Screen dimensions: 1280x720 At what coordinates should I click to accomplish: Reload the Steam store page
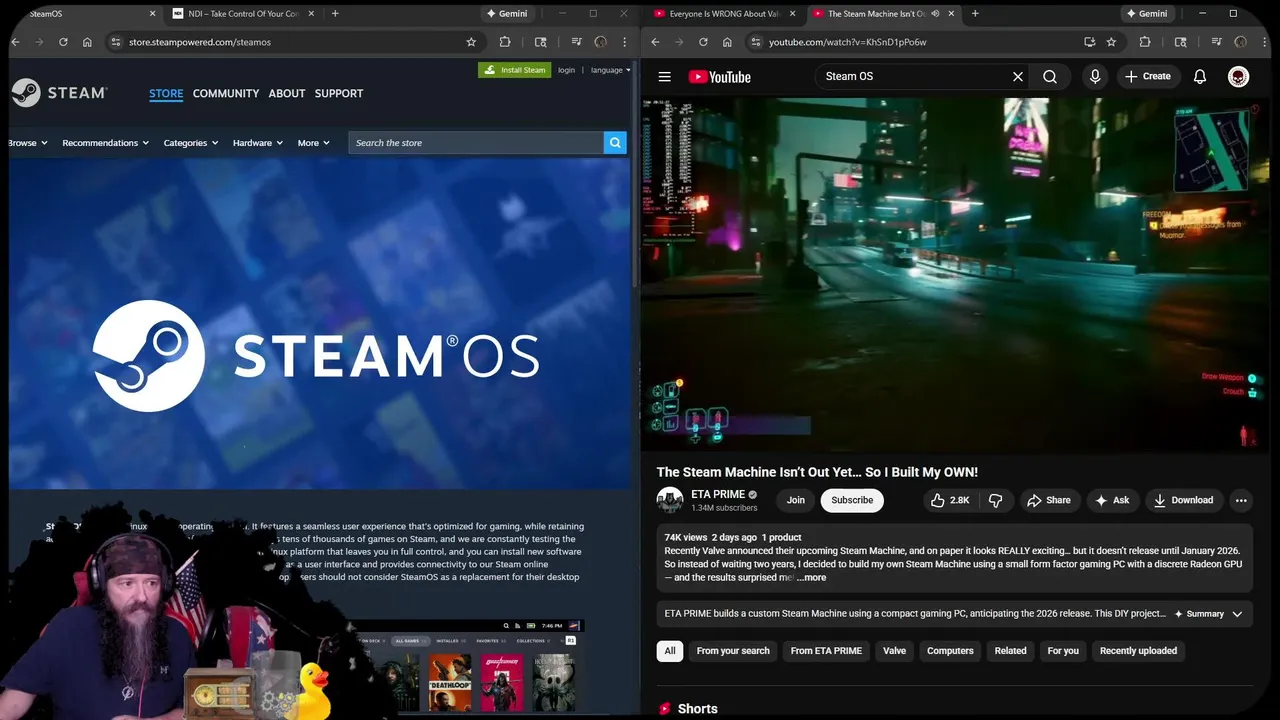click(63, 42)
